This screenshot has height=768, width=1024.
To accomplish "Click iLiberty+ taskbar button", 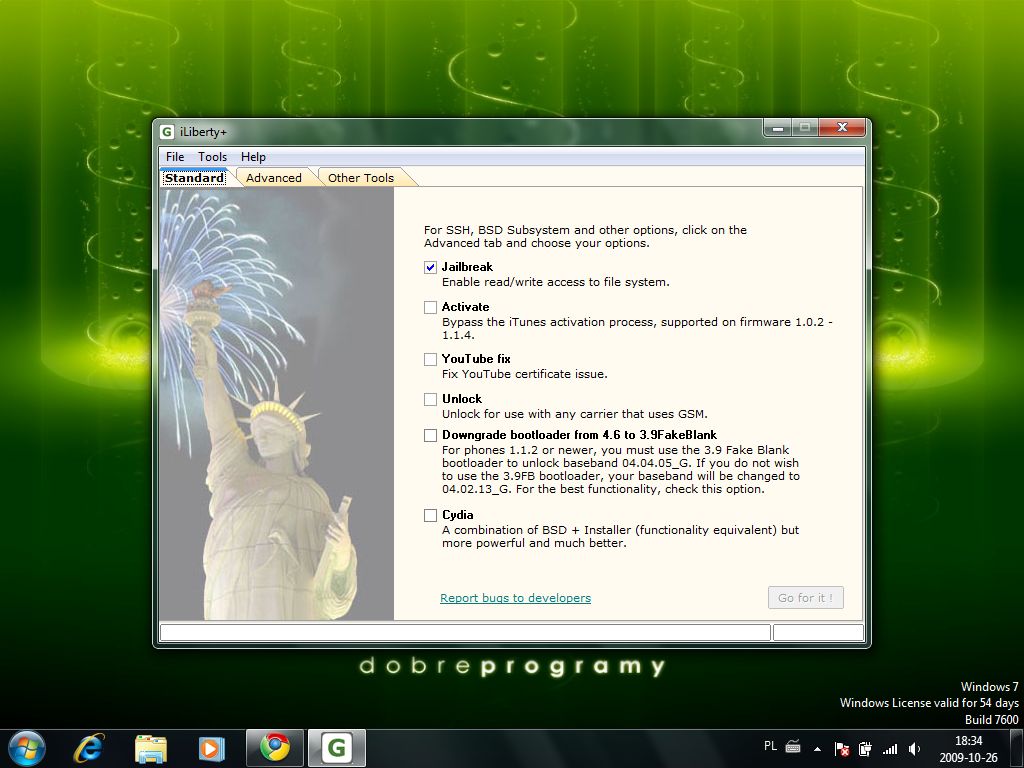I will (337, 748).
